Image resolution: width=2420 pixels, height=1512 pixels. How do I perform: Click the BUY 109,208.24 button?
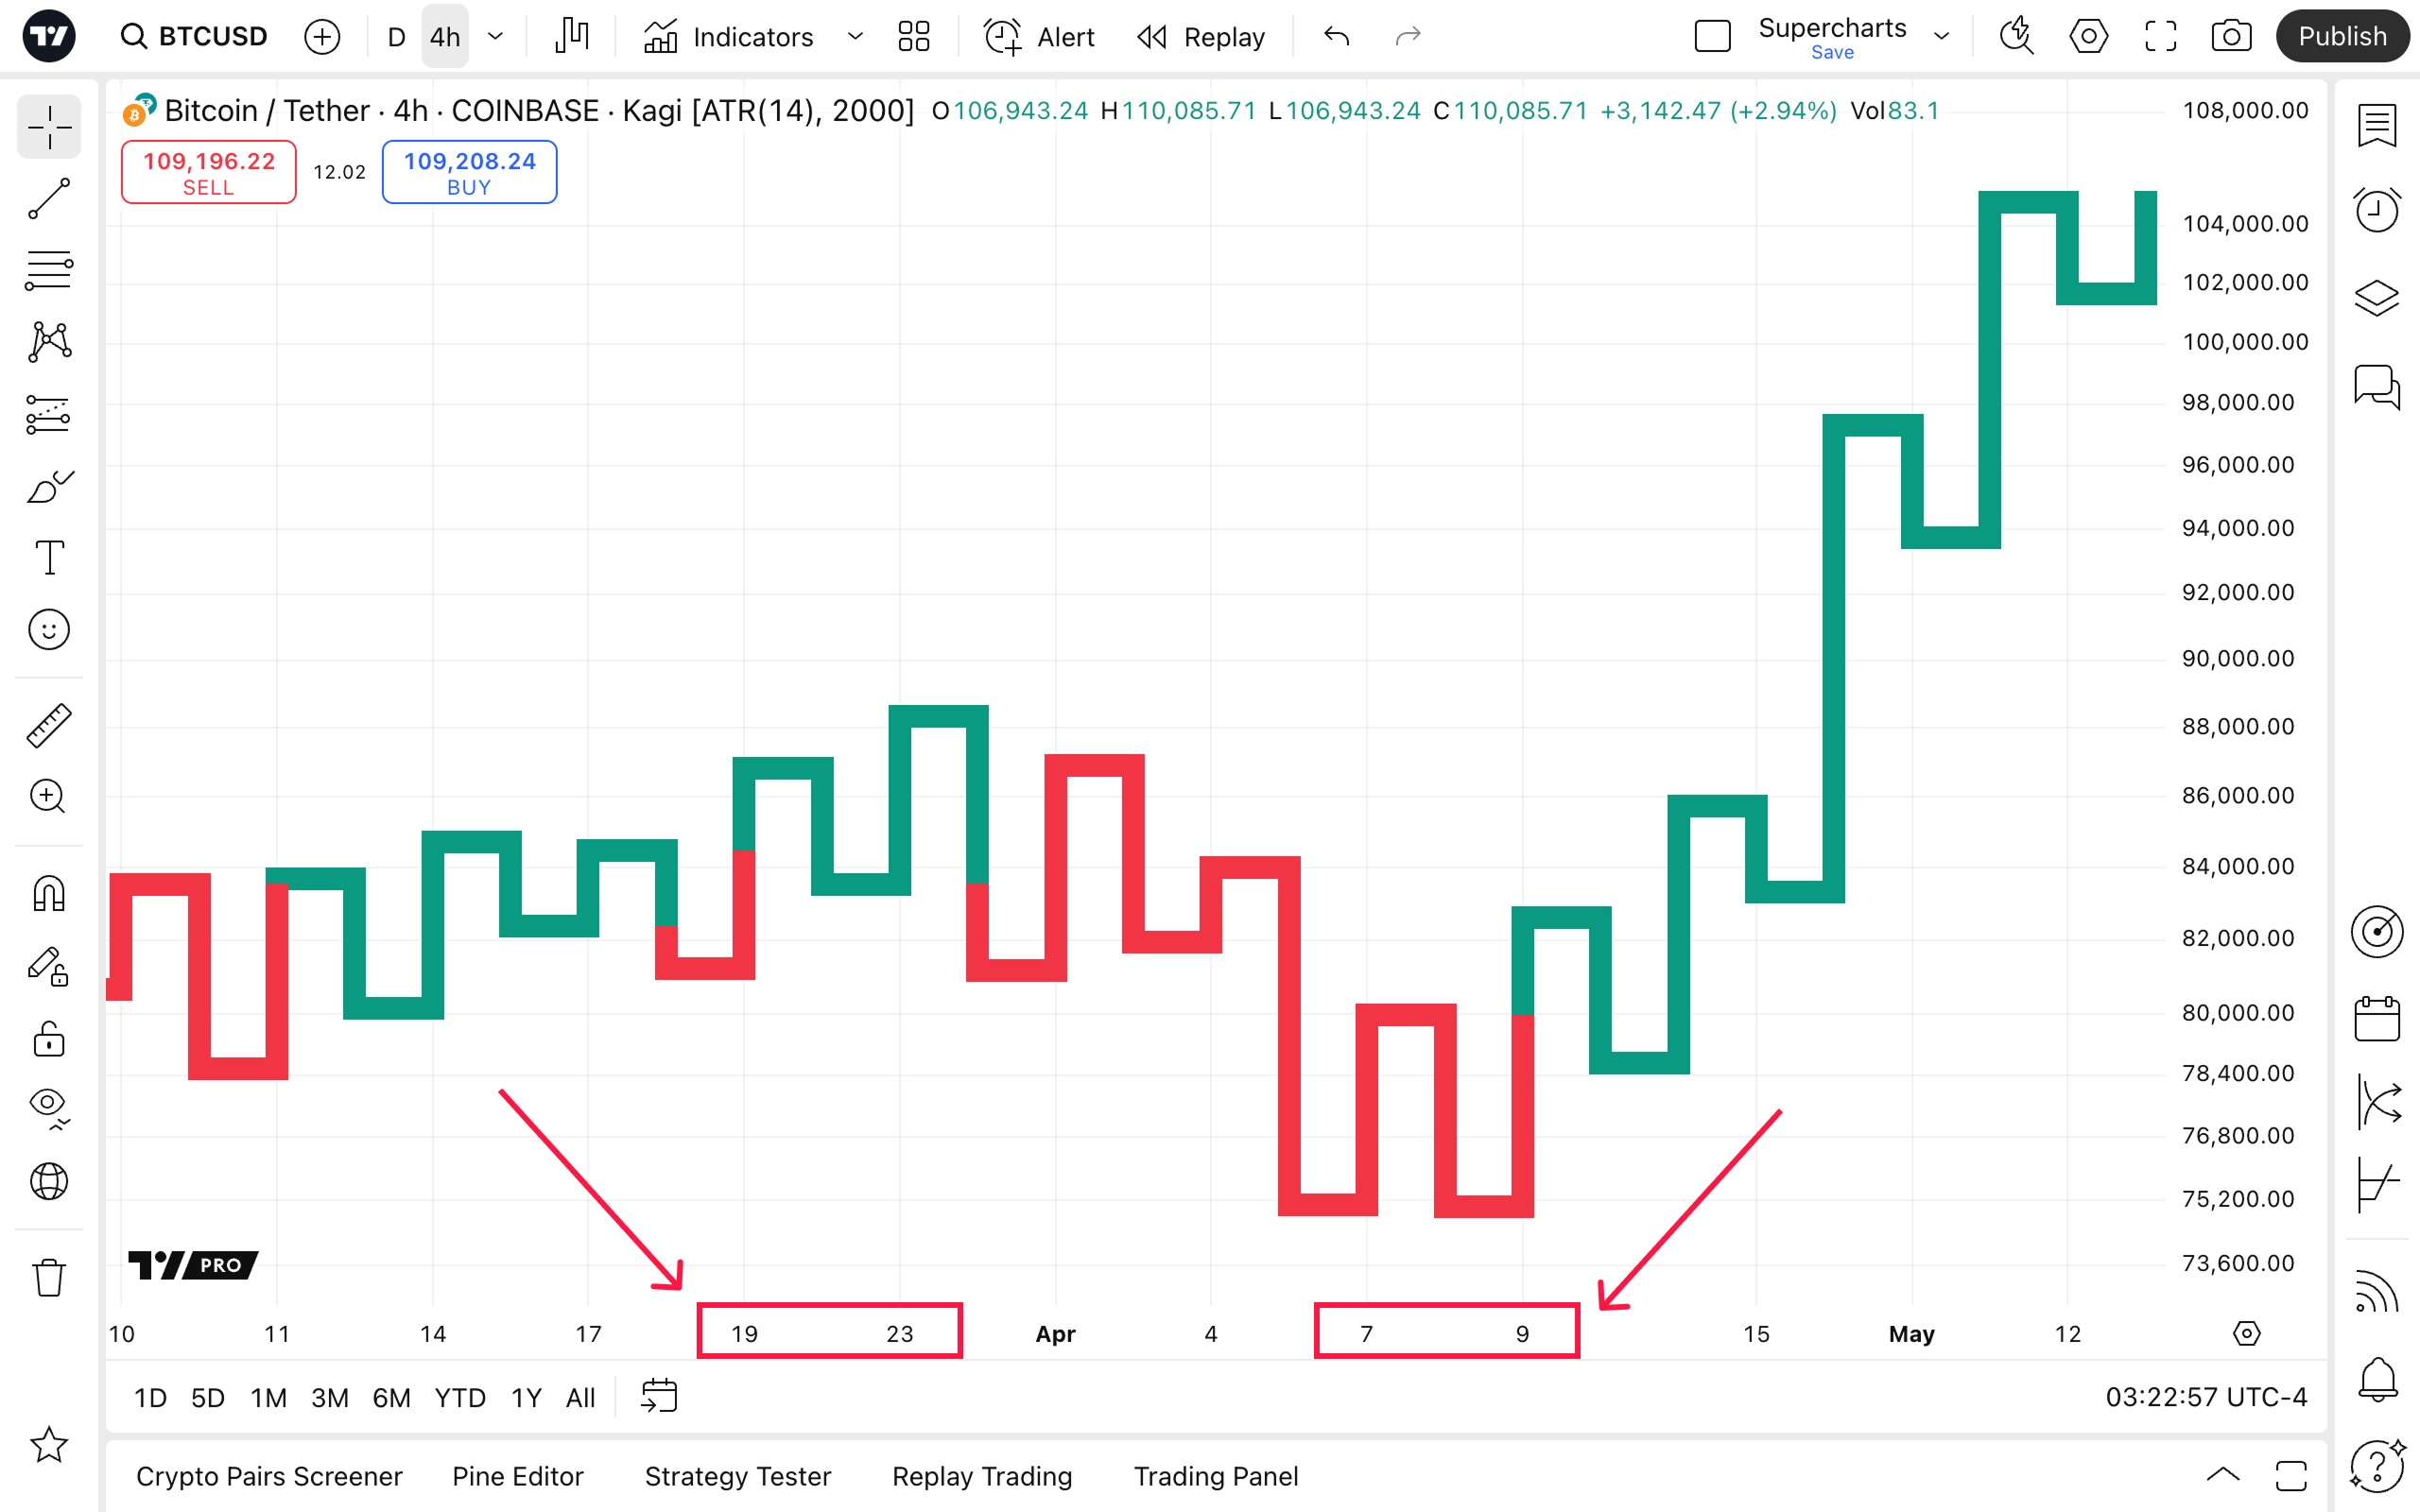pos(469,172)
